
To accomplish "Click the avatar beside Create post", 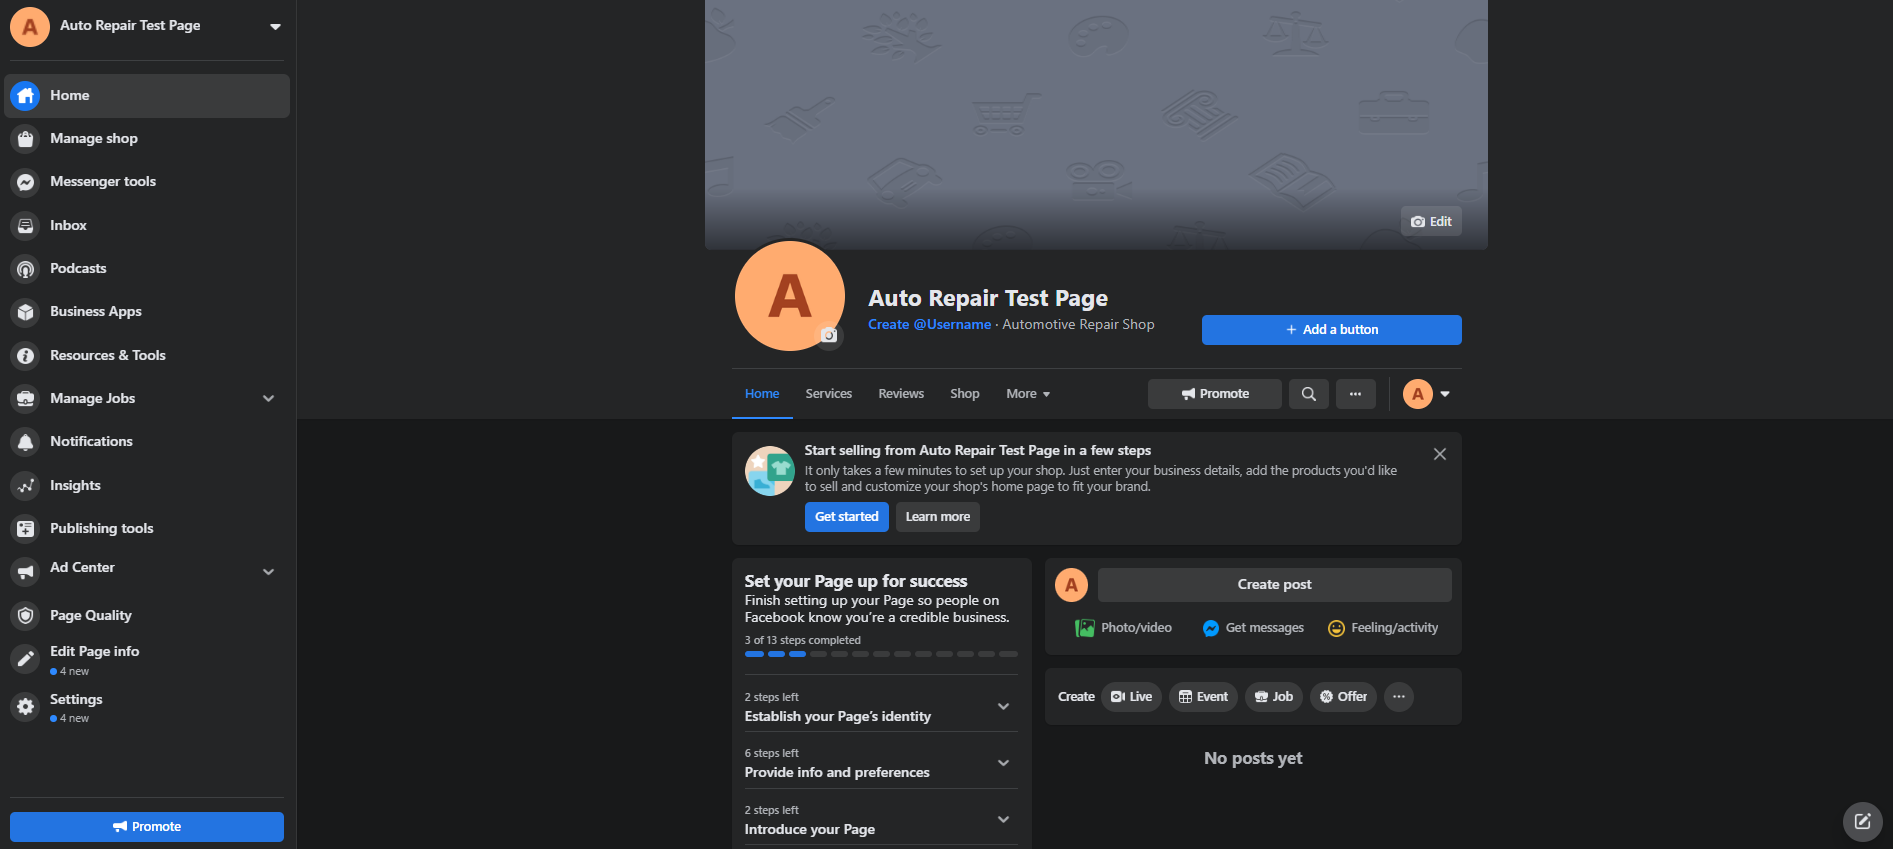I will click(x=1072, y=585).
